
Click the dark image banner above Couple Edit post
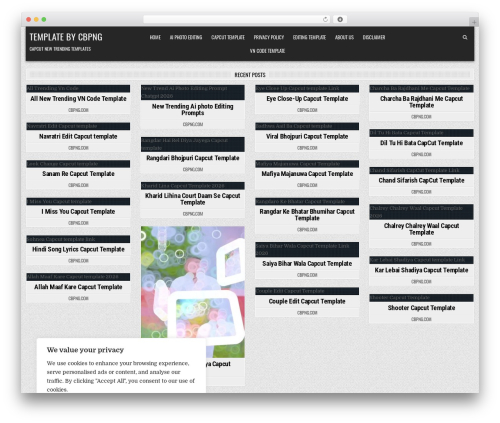pos(307,291)
